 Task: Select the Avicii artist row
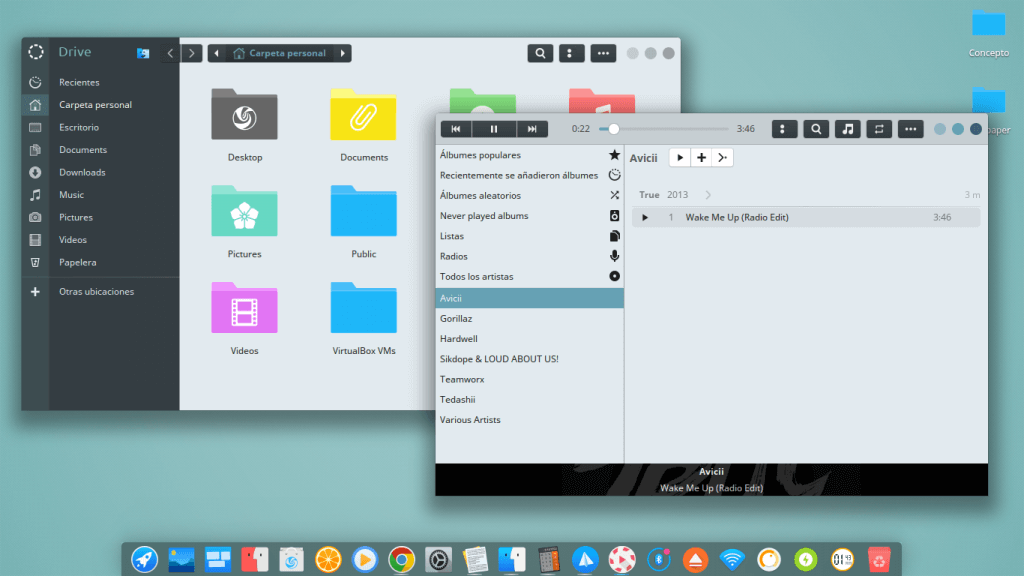[530, 298]
